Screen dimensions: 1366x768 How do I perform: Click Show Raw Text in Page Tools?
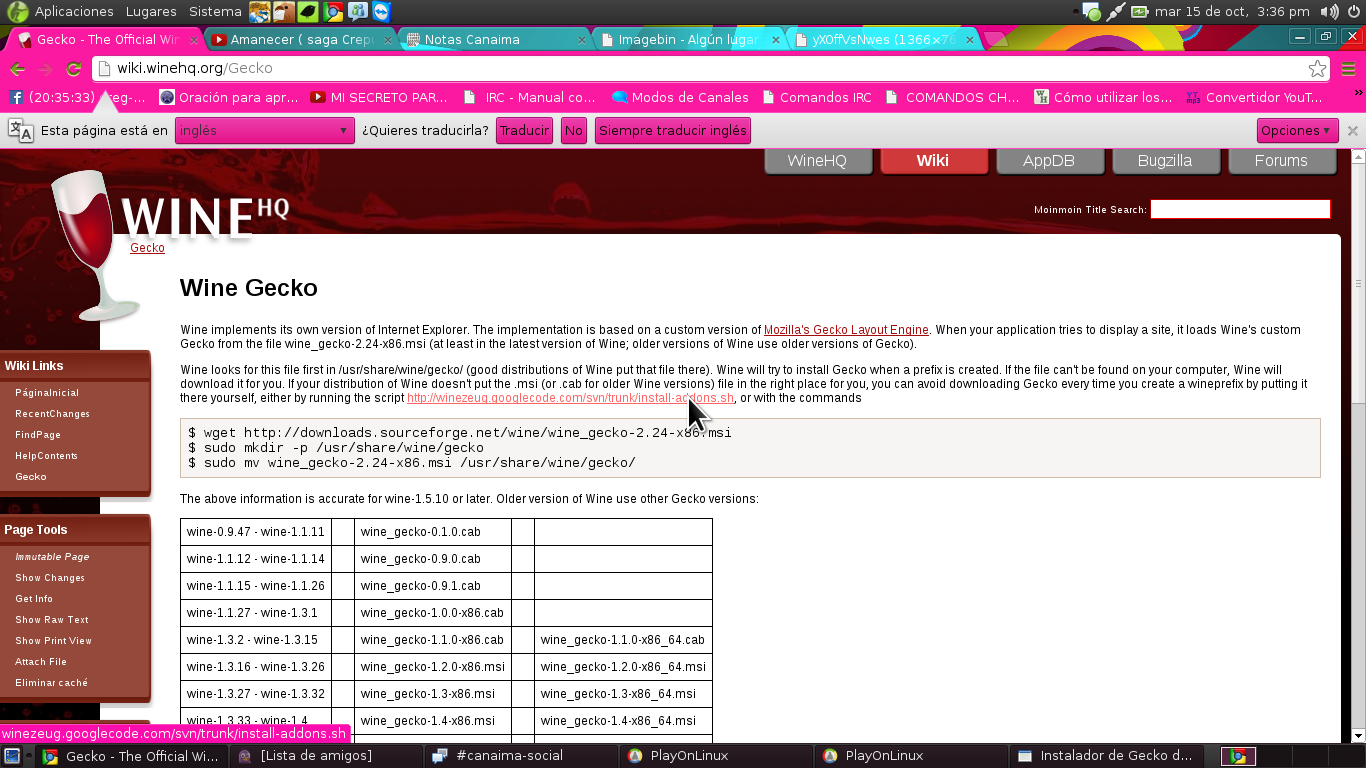tap(52, 620)
